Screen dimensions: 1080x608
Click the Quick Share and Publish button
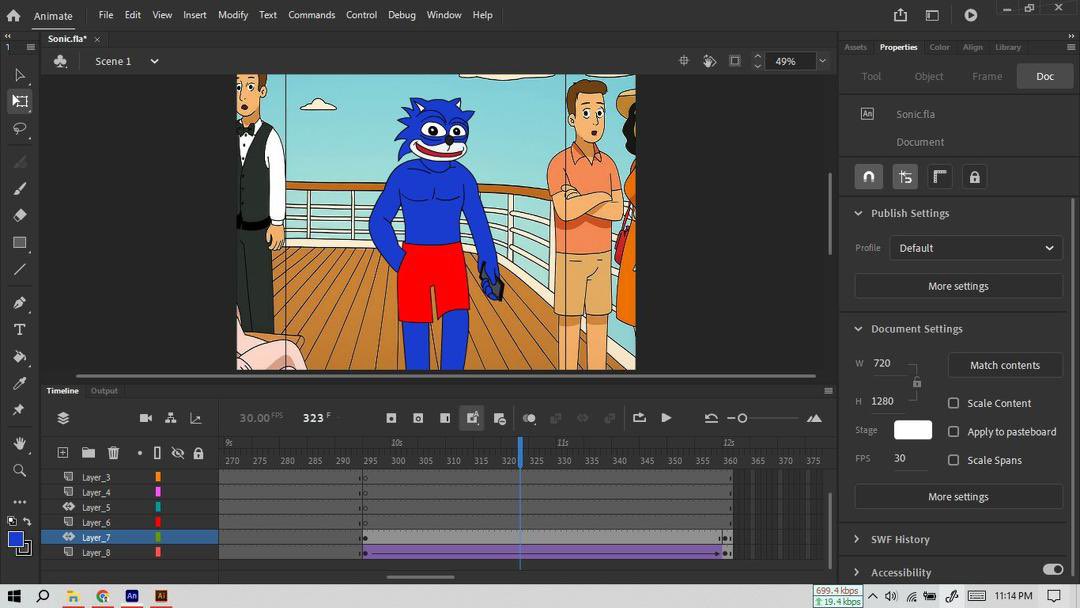pyautogui.click(x=900, y=14)
